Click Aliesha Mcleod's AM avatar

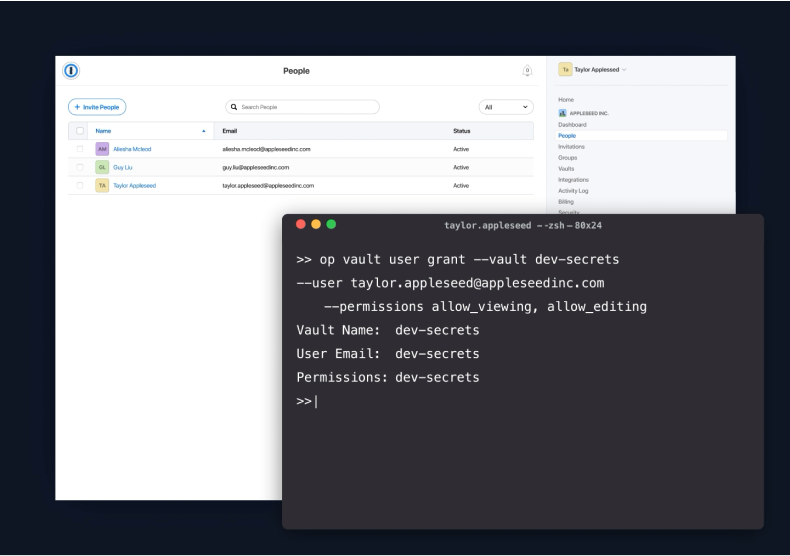tap(102, 149)
